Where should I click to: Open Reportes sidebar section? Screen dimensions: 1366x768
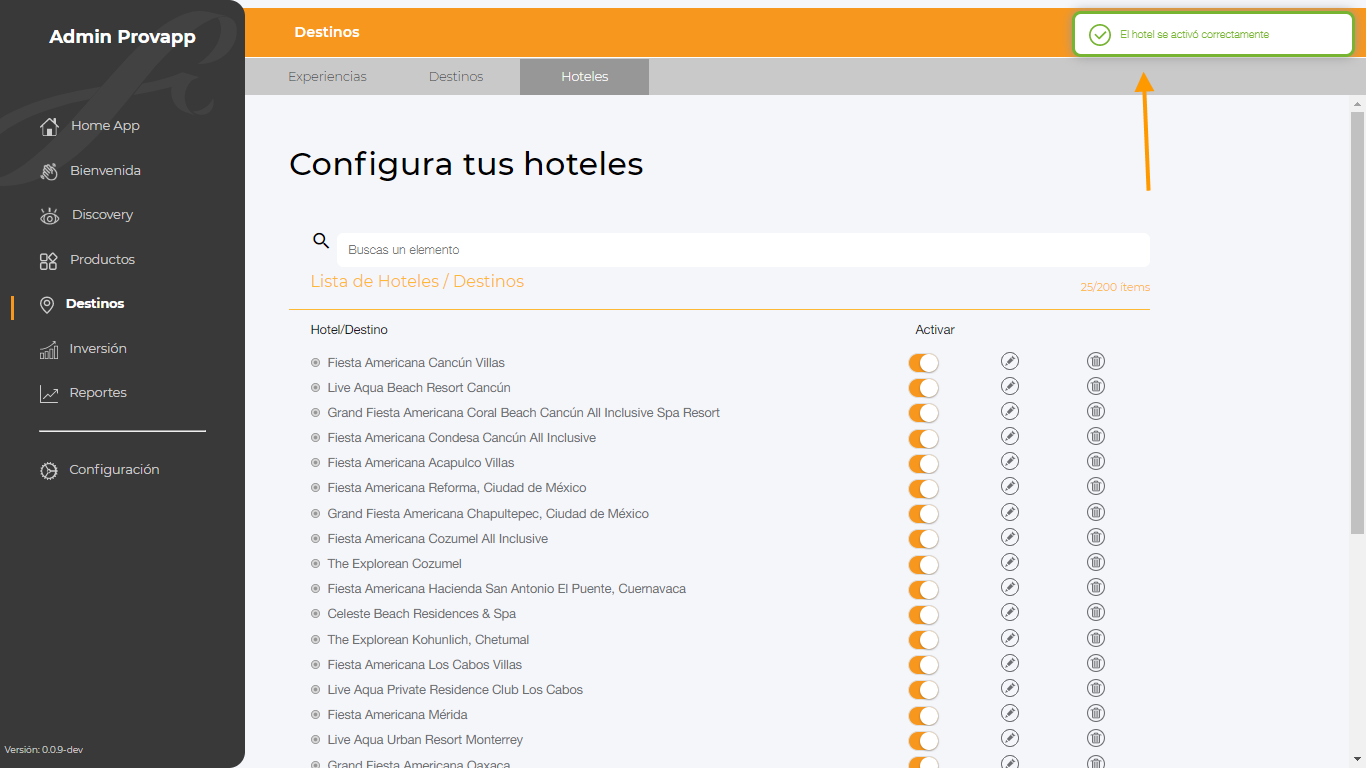coord(83,393)
